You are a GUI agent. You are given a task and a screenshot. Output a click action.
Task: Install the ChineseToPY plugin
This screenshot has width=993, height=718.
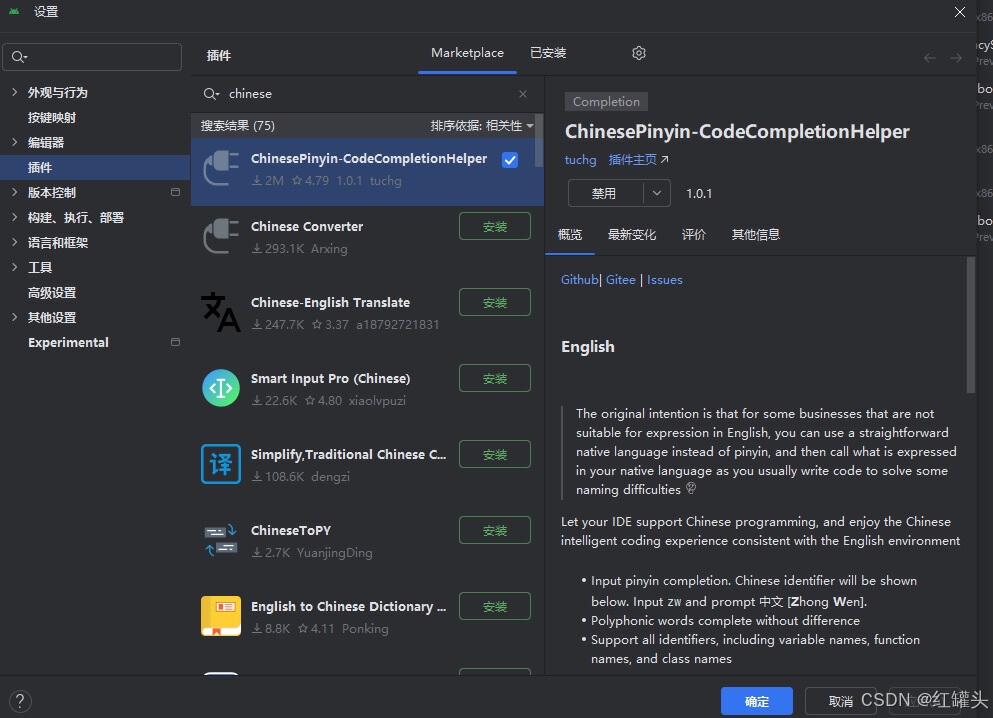pos(495,531)
